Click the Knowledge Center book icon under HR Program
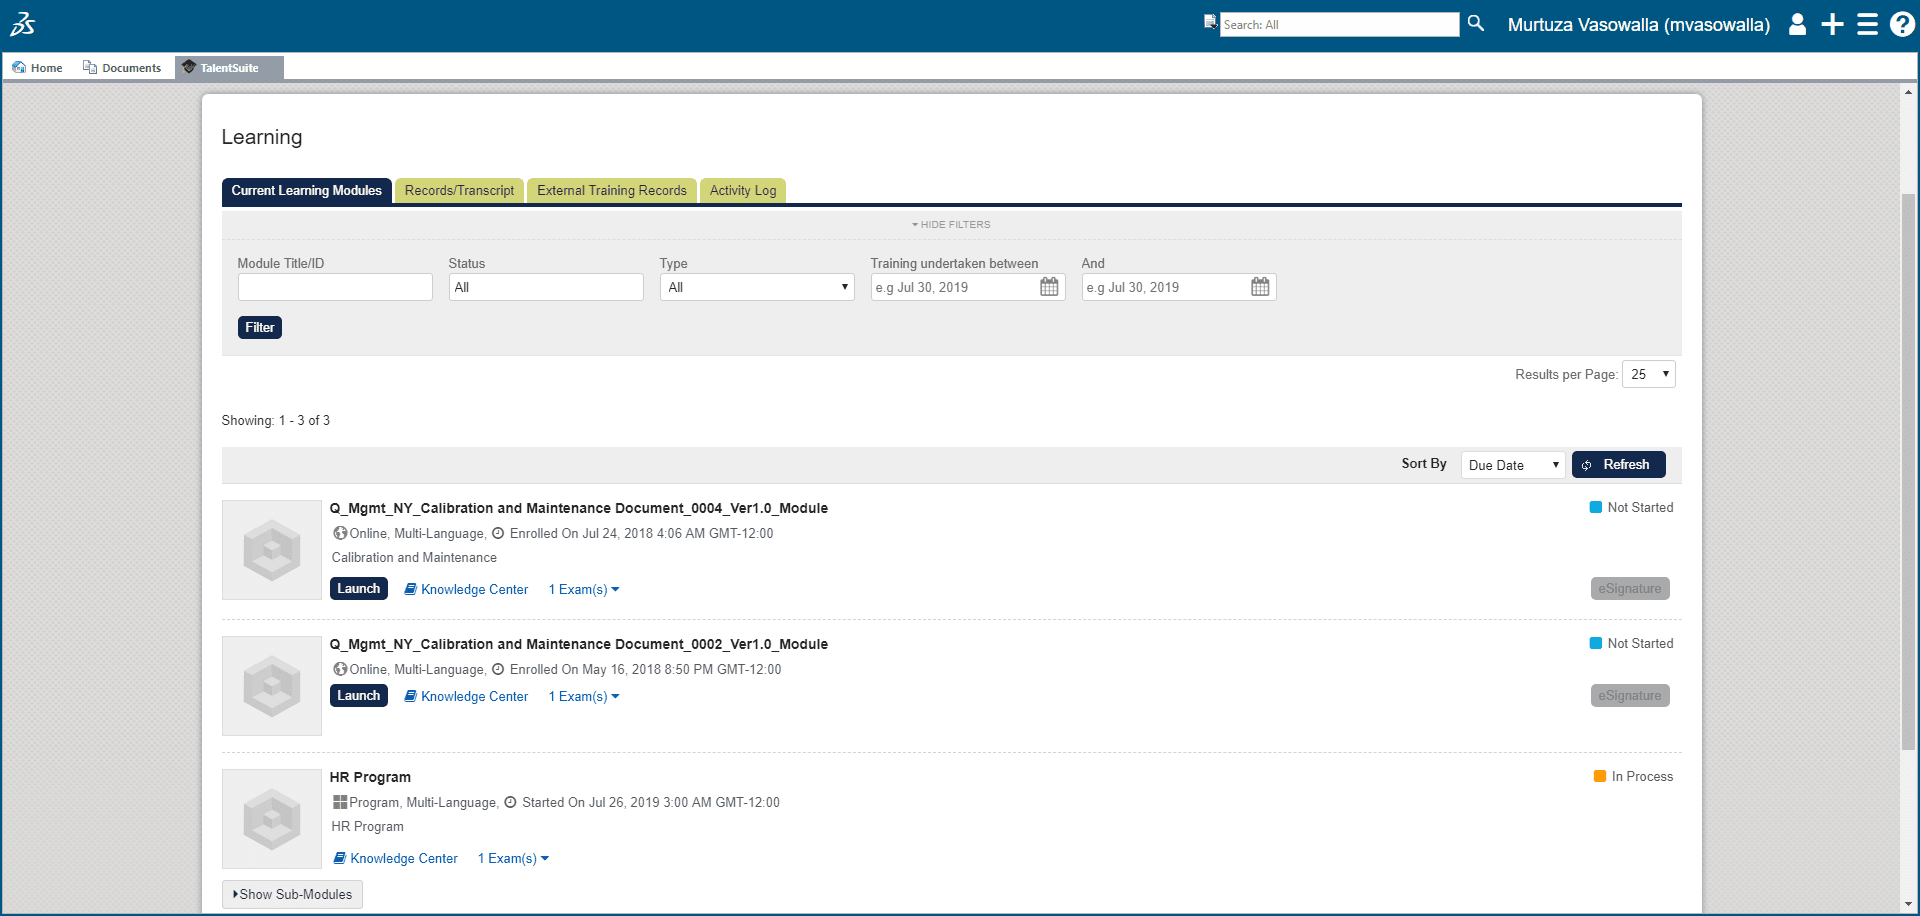 pos(339,858)
